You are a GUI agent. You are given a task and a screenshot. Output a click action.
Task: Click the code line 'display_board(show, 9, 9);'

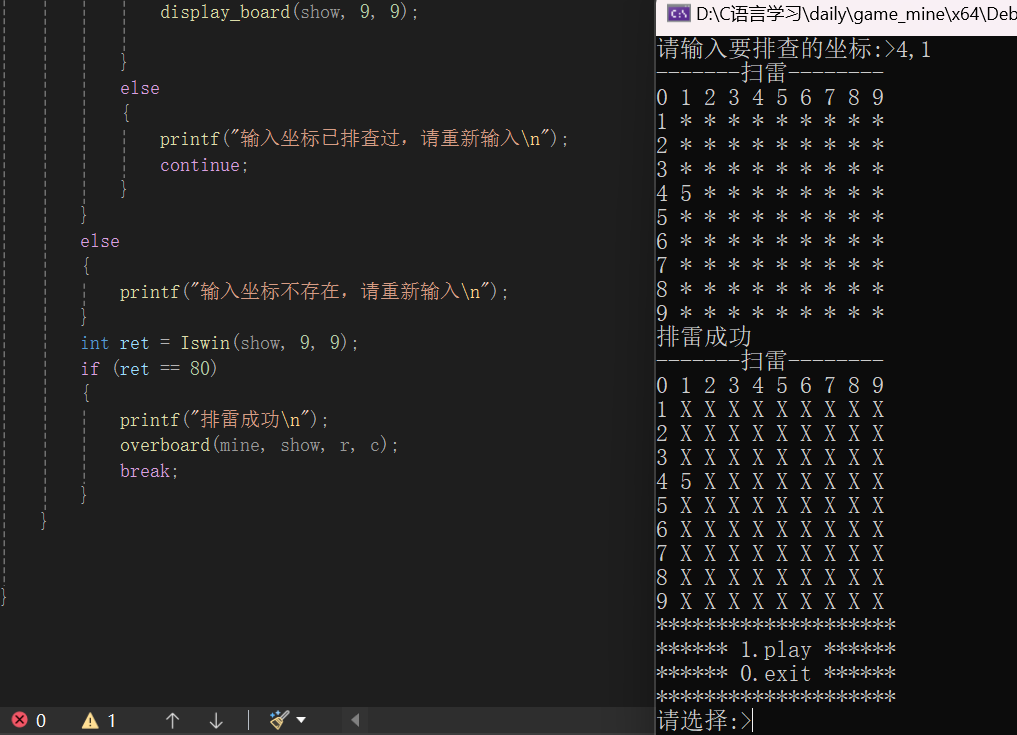coord(289,12)
